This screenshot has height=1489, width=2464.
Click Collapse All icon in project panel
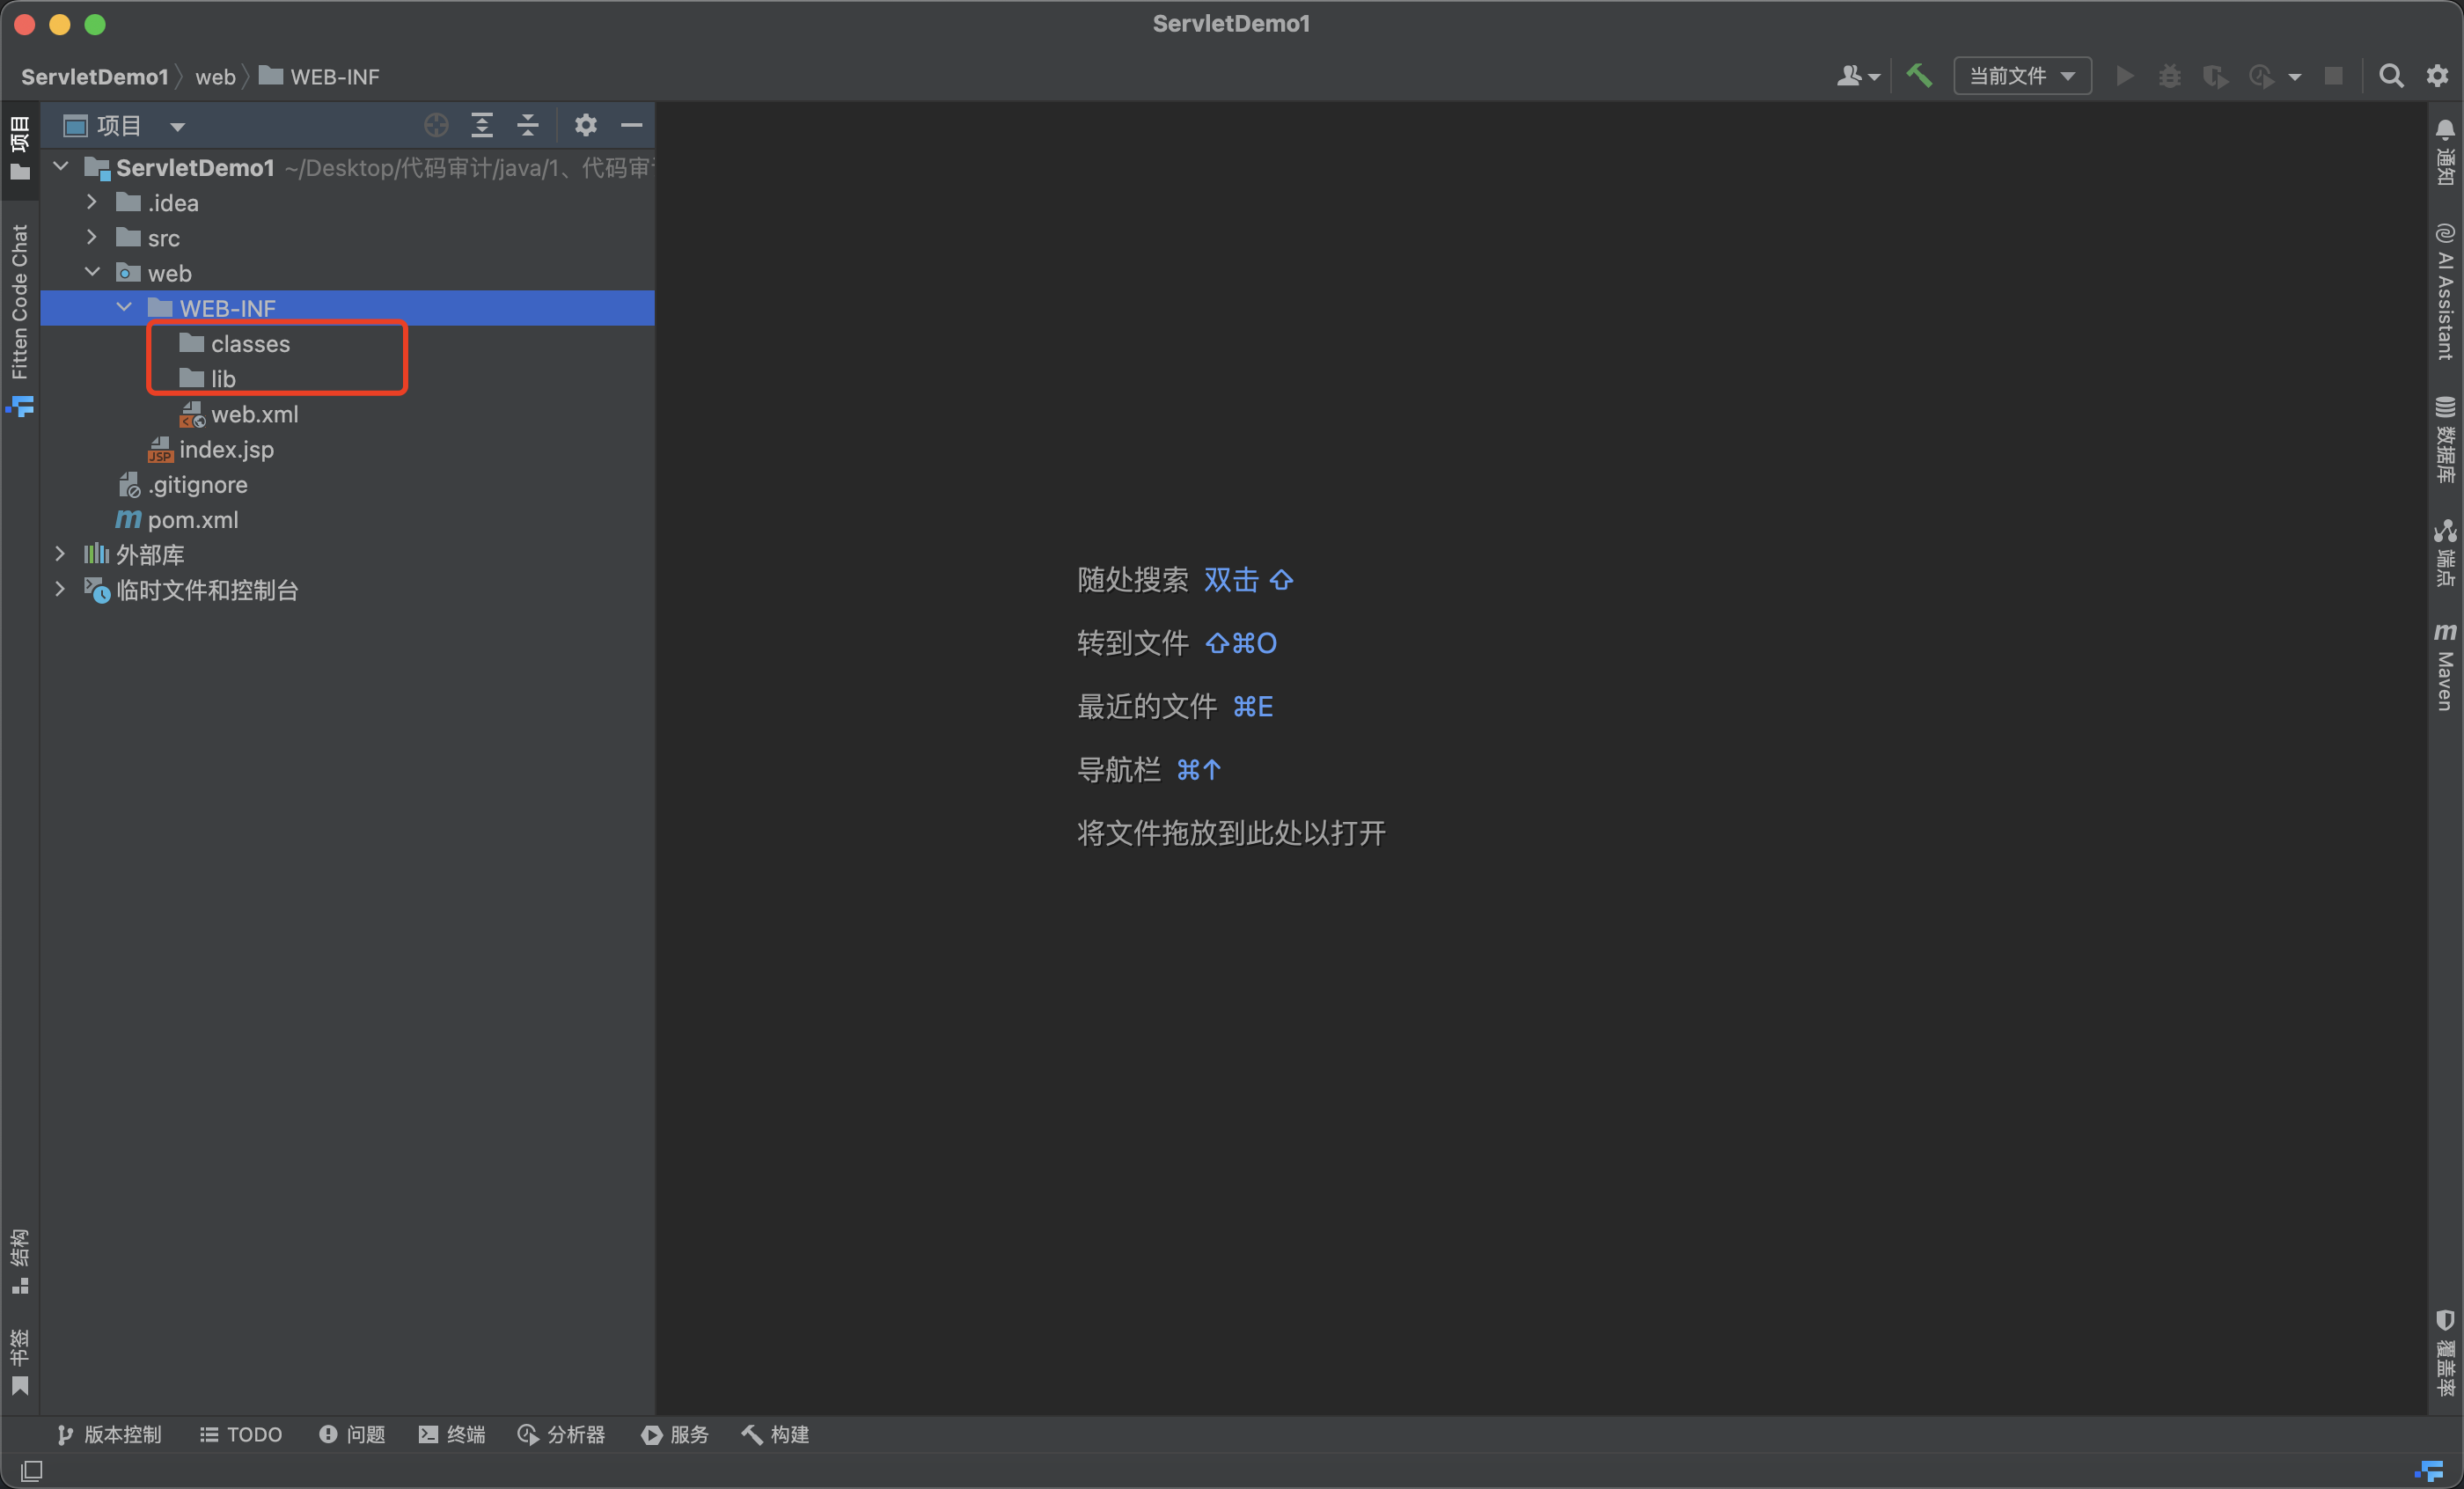[528, 125]
